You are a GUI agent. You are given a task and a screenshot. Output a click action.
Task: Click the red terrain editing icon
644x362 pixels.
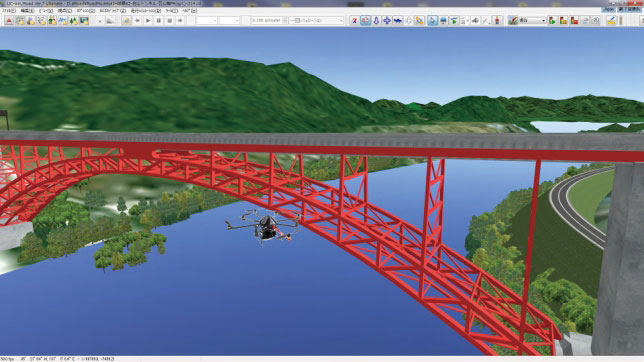point(9,21)
